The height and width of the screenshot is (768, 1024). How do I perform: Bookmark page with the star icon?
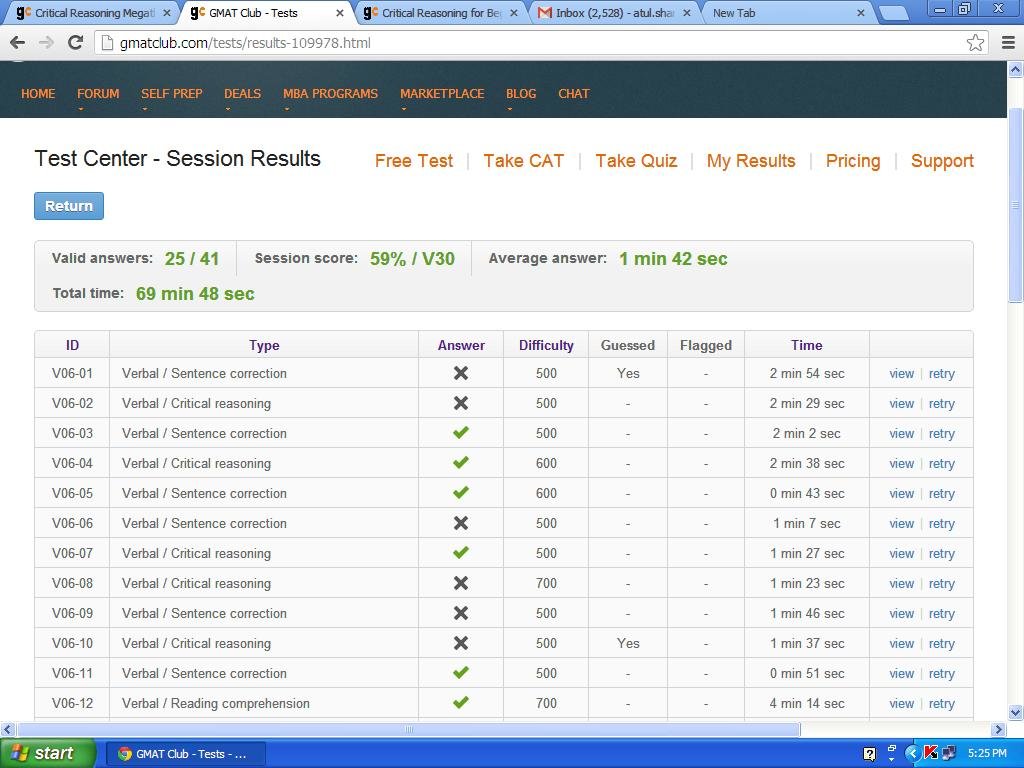975,42
